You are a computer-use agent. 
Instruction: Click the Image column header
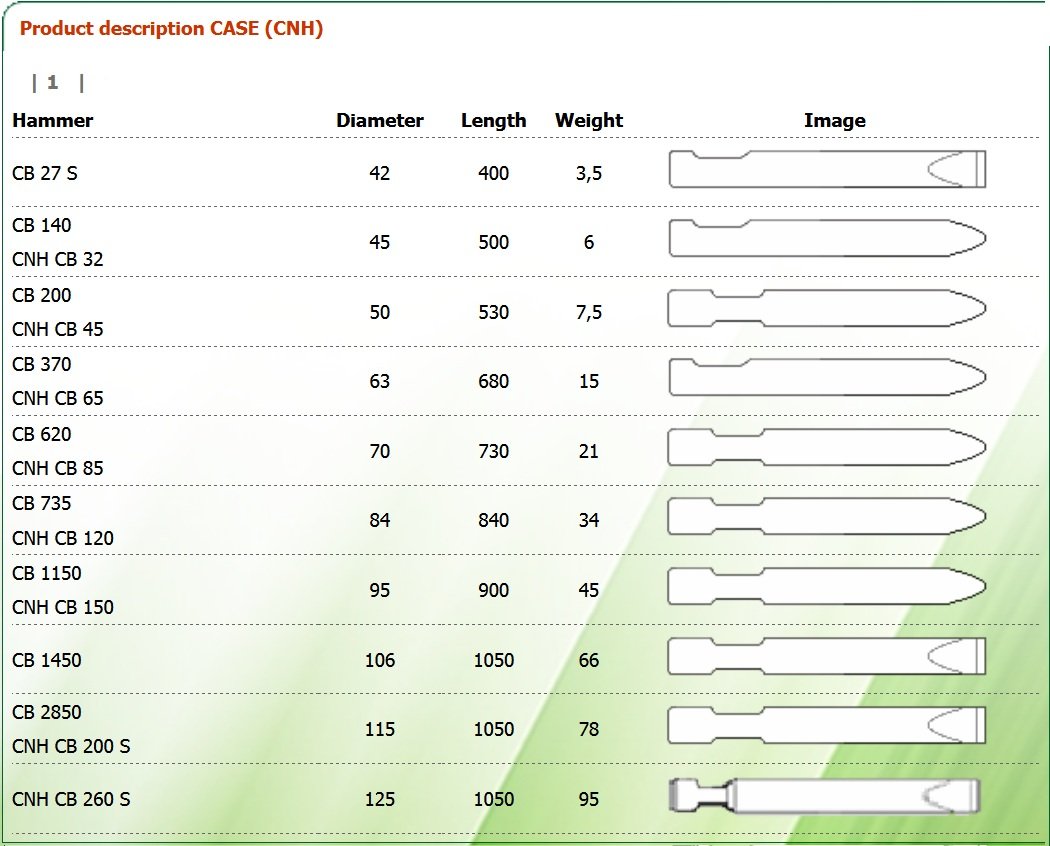pyautogui.click(x=834, y=121)
